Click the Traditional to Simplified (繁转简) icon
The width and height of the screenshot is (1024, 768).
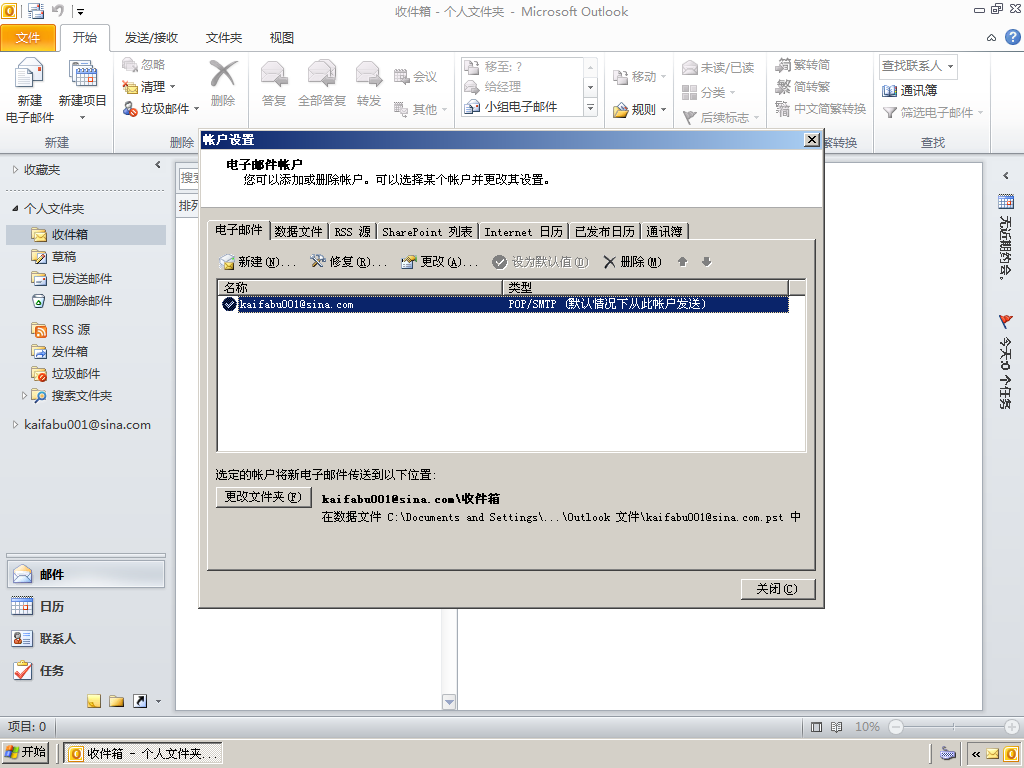pos(782,65)
